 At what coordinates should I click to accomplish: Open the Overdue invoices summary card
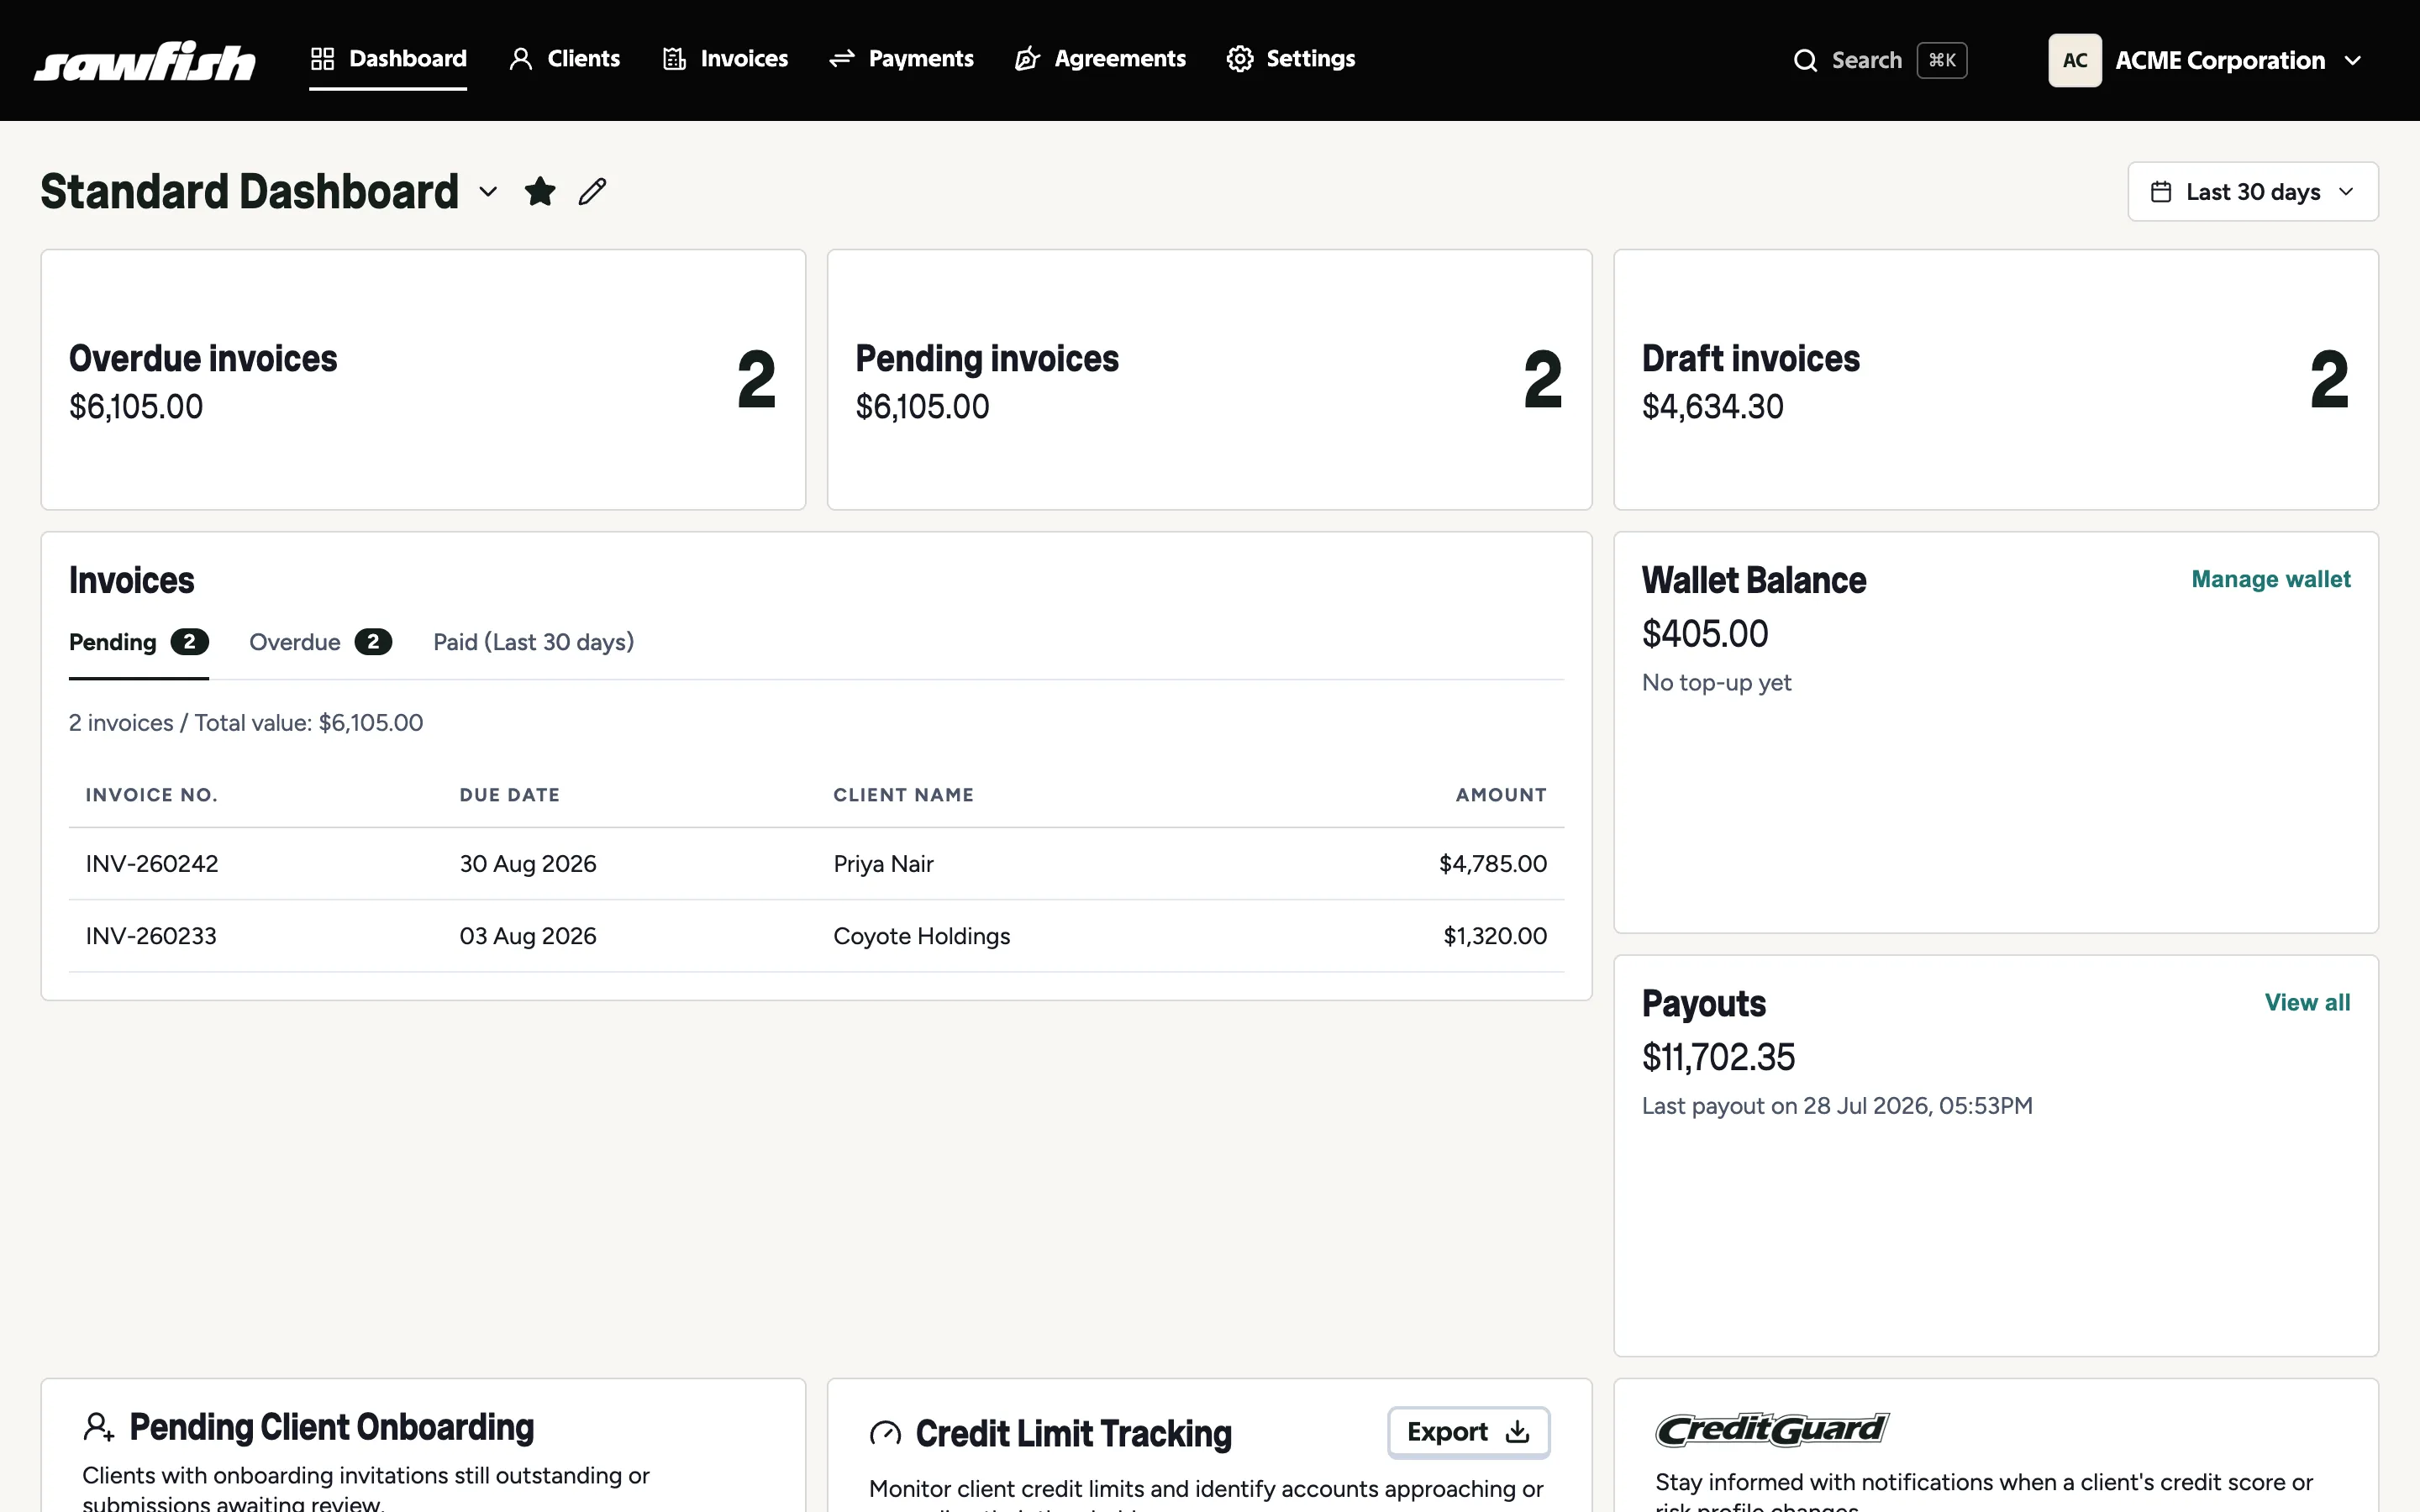423,380
